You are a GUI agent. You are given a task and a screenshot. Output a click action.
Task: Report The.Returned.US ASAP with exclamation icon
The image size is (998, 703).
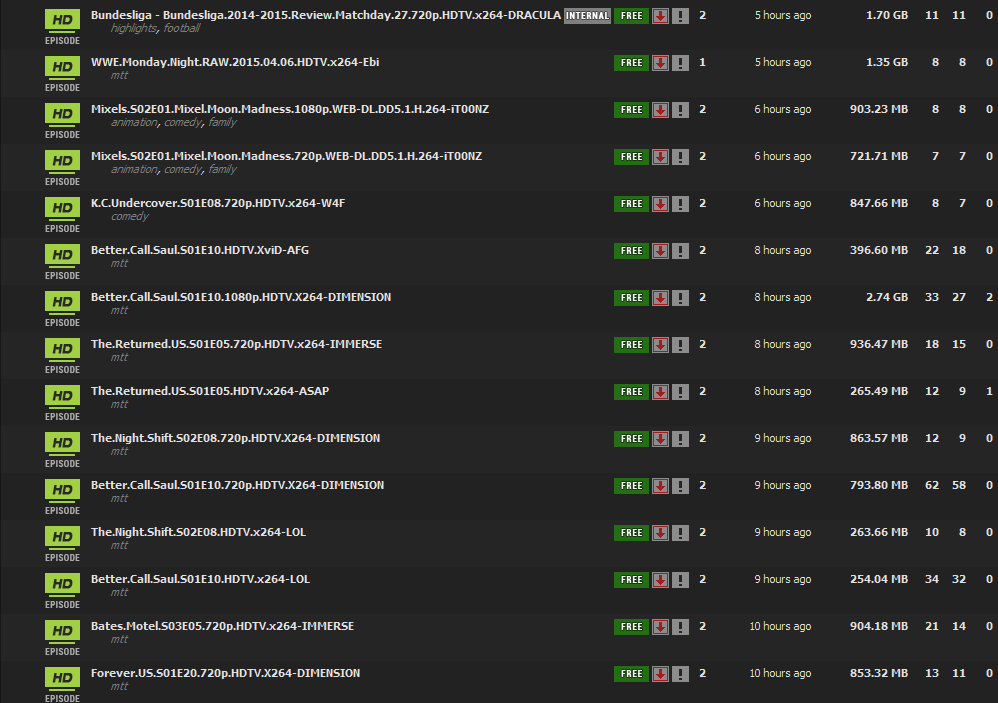[x=680, y=393]
